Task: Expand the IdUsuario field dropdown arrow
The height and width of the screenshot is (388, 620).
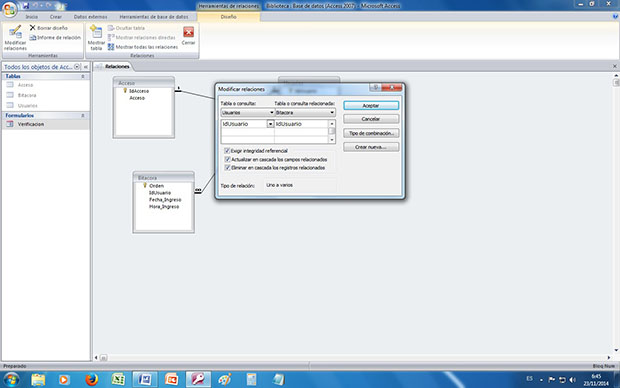Action: click(270, 124)
